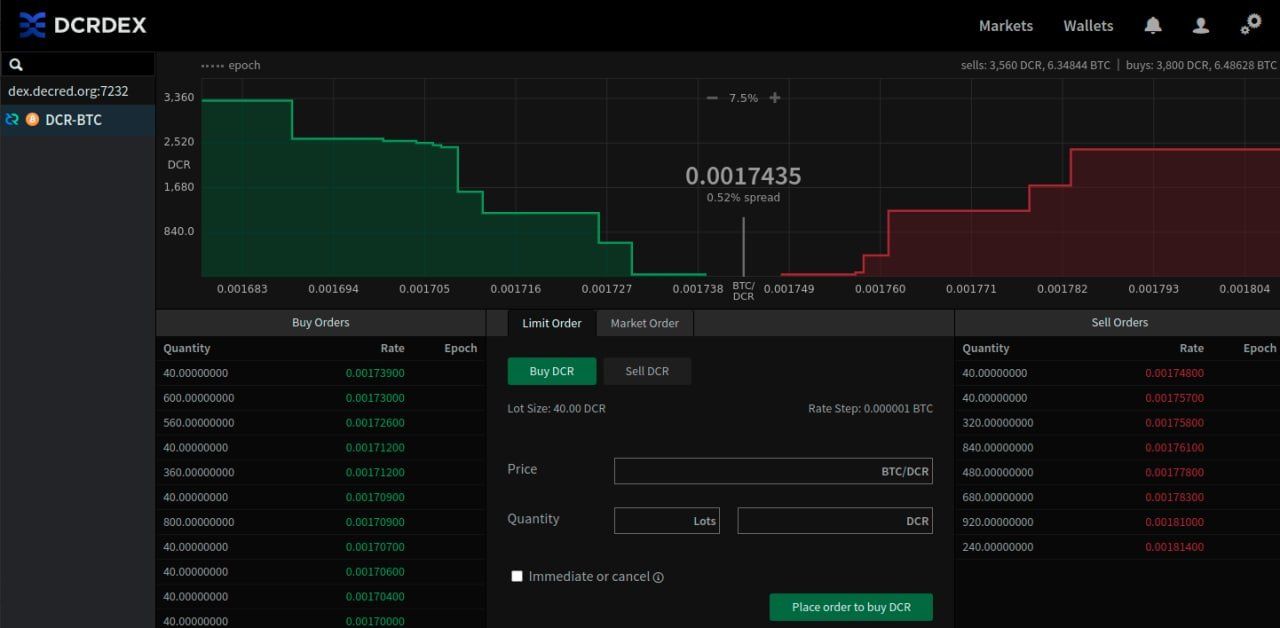This screenshot has width=1280, height=628.
Task: Select sell order at rate 0.00175700
Action: click(1118, 398)
